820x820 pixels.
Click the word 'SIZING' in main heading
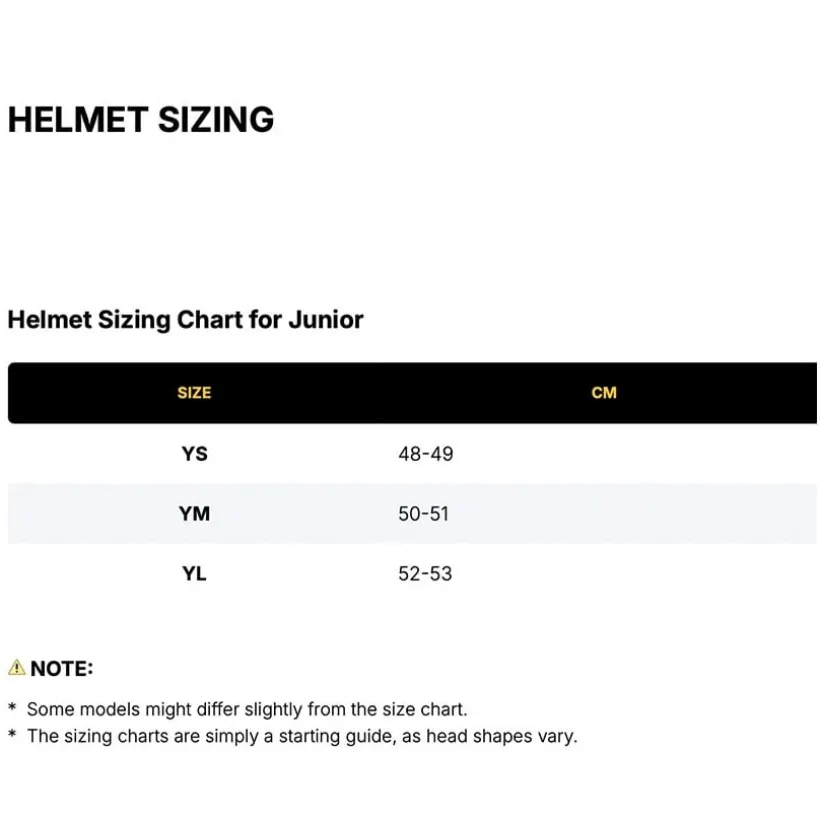(216, 120)
